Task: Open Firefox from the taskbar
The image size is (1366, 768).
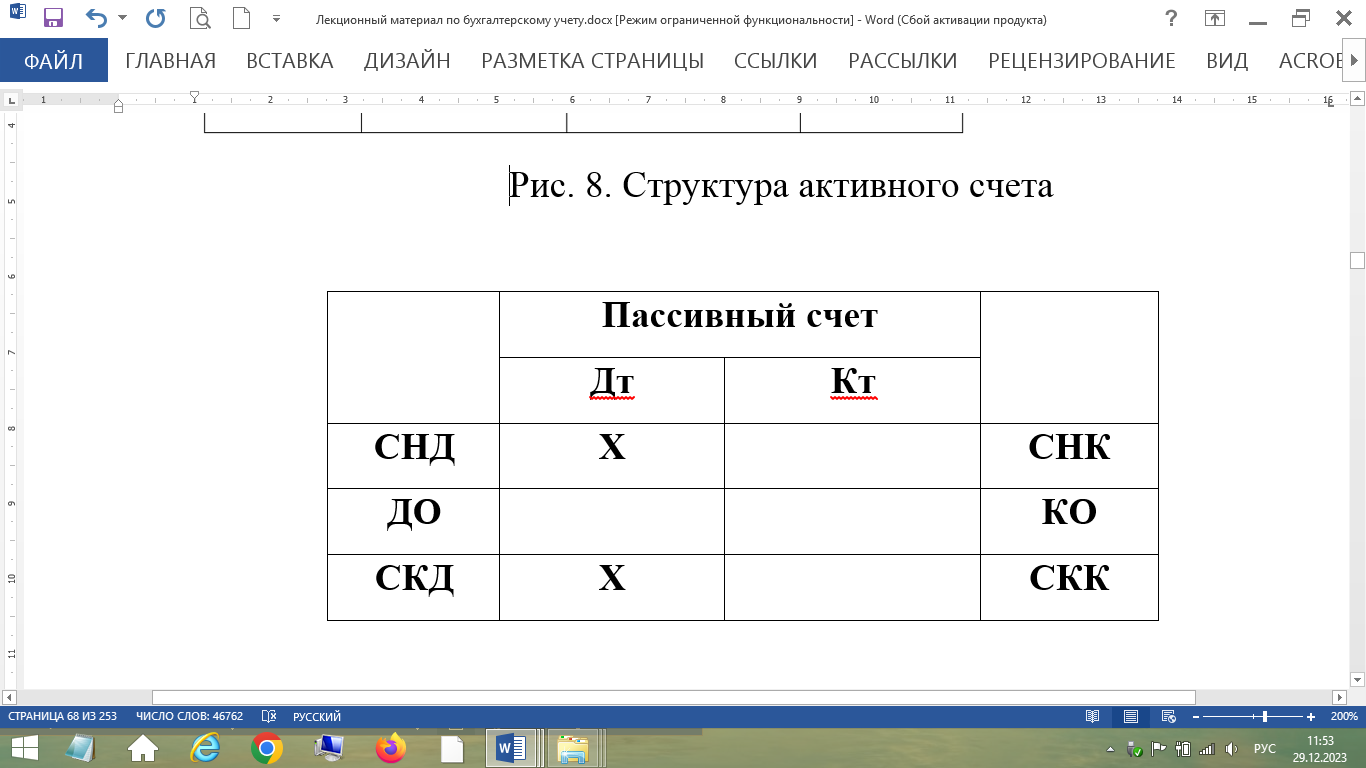Action: [390, 748]
